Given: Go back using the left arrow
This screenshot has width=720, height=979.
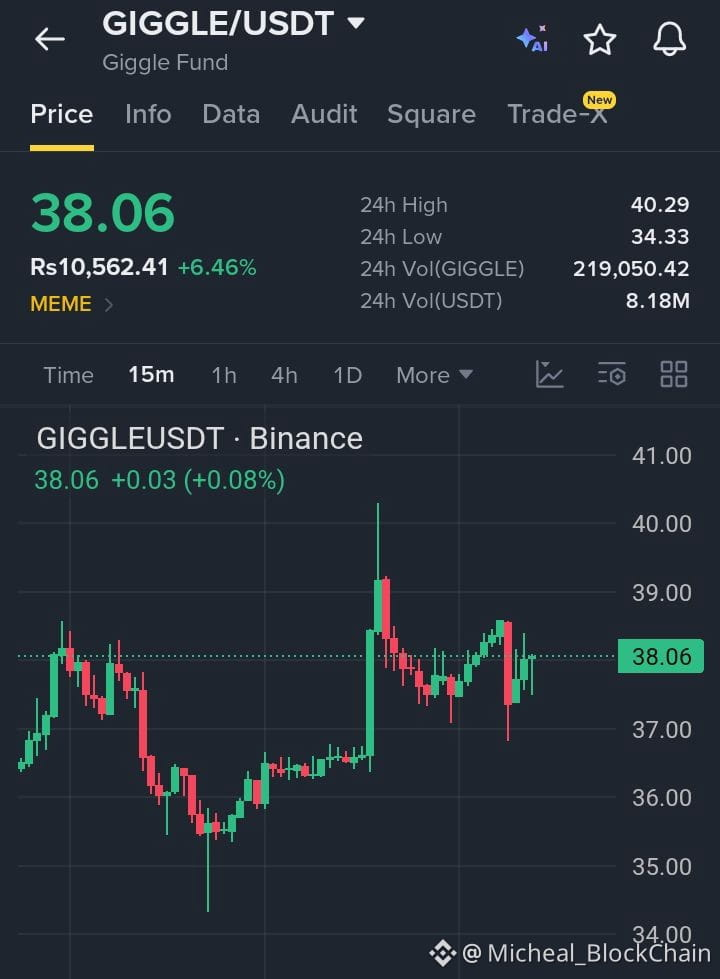Looking at the screenshot, I should 50,39.
